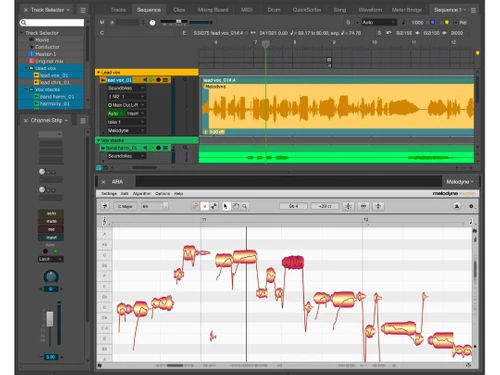Click the yellow marker icon in the toolbar
Viewport: 500px width, 375px height.
coord(447,22)
